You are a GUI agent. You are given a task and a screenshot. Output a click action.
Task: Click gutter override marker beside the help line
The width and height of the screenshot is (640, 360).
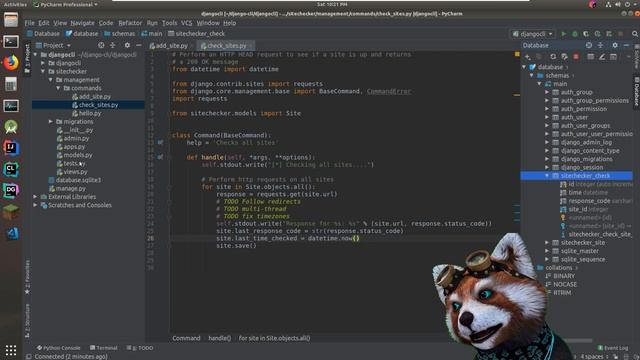[x=160, y=142]
